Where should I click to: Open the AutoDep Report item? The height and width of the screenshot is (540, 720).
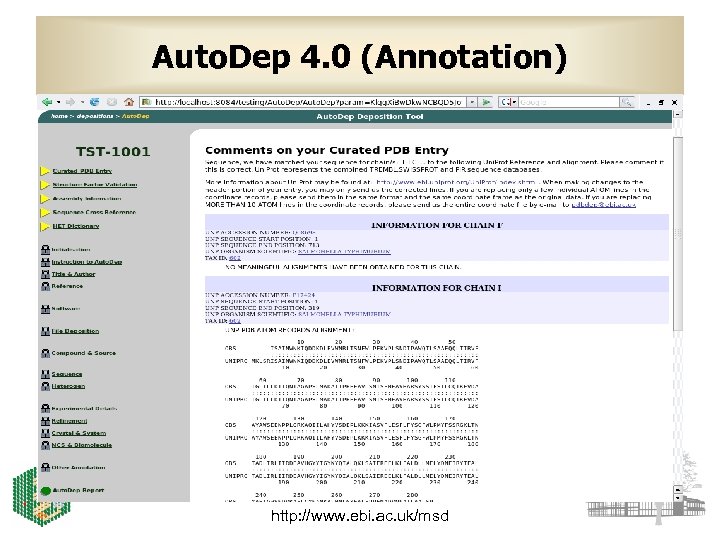(79, 490)
